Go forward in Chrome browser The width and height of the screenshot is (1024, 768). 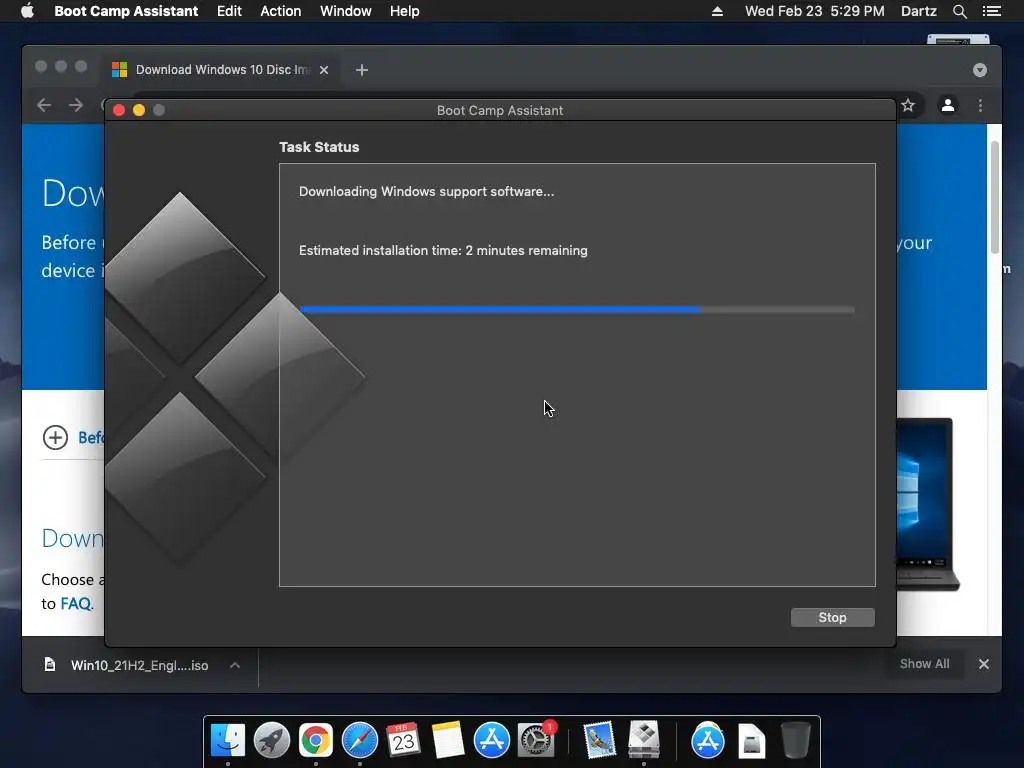click(x=76, y=105)
